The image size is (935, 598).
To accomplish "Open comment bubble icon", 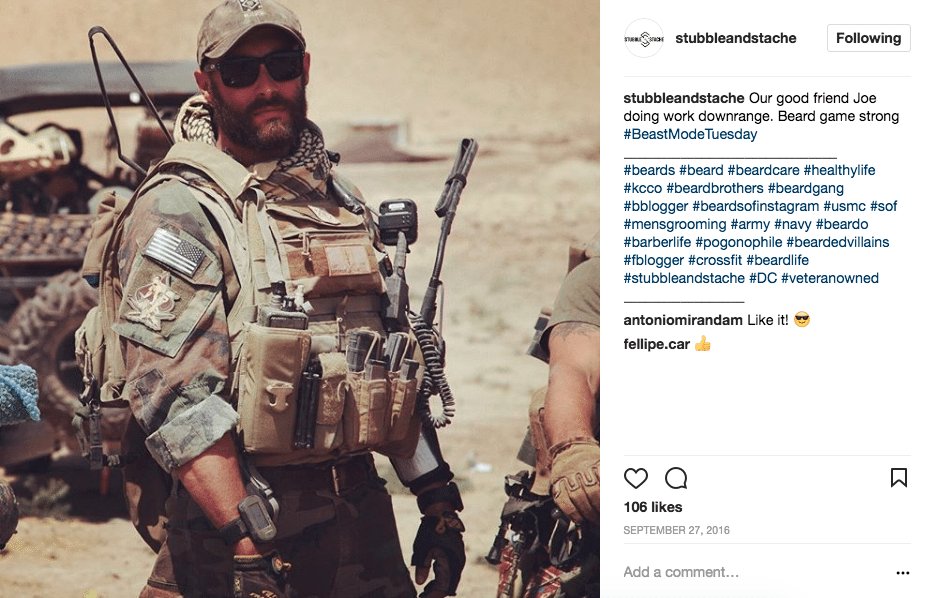I will click(x=676, y=478).
